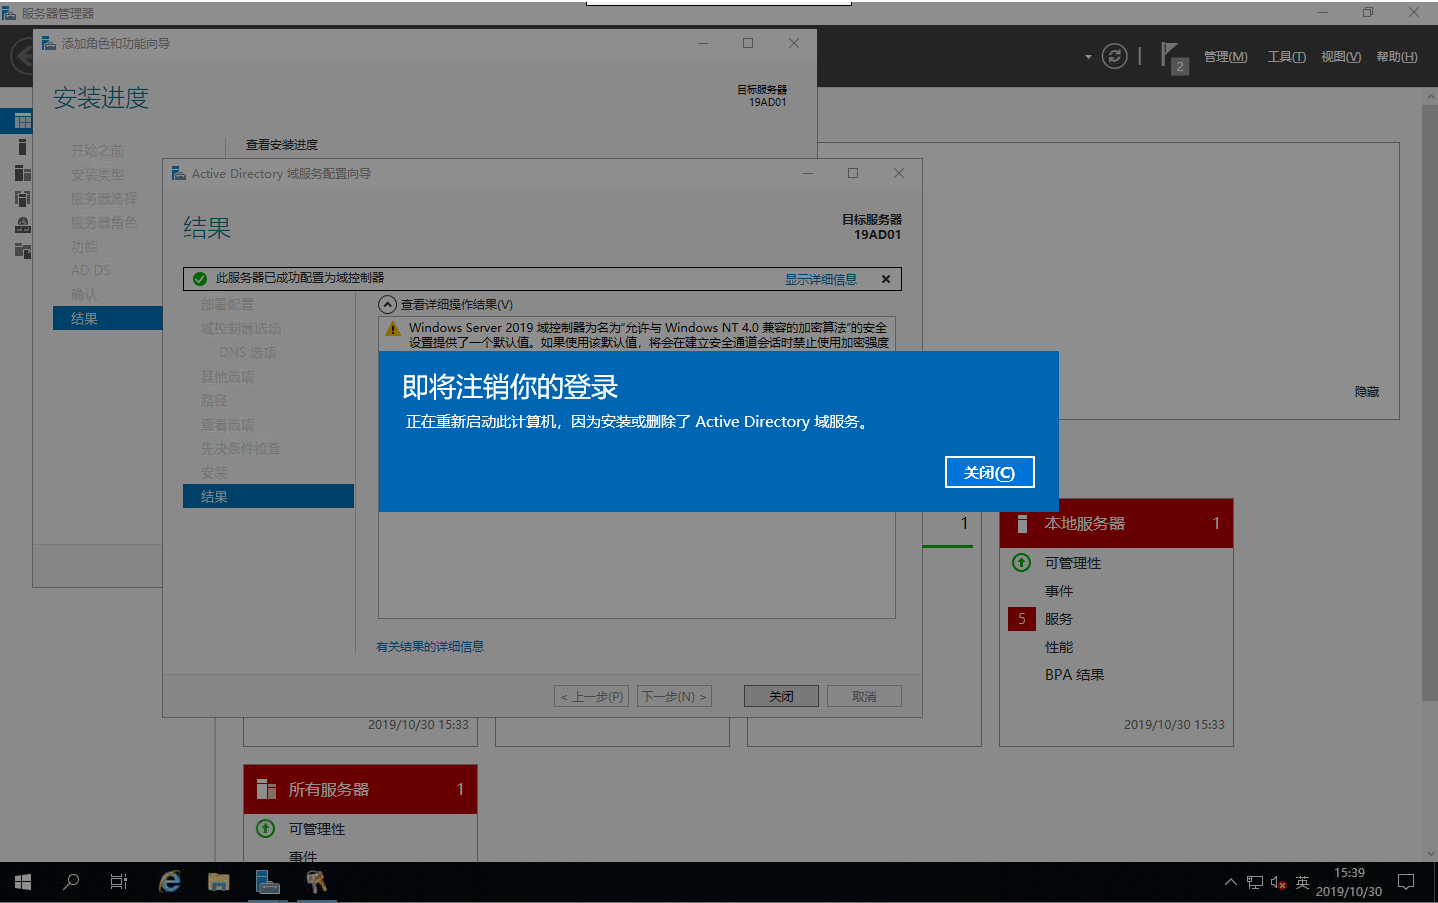Select file services icon in sidebar
Viewport: 1438px width, 903px height.
[22, 250]
